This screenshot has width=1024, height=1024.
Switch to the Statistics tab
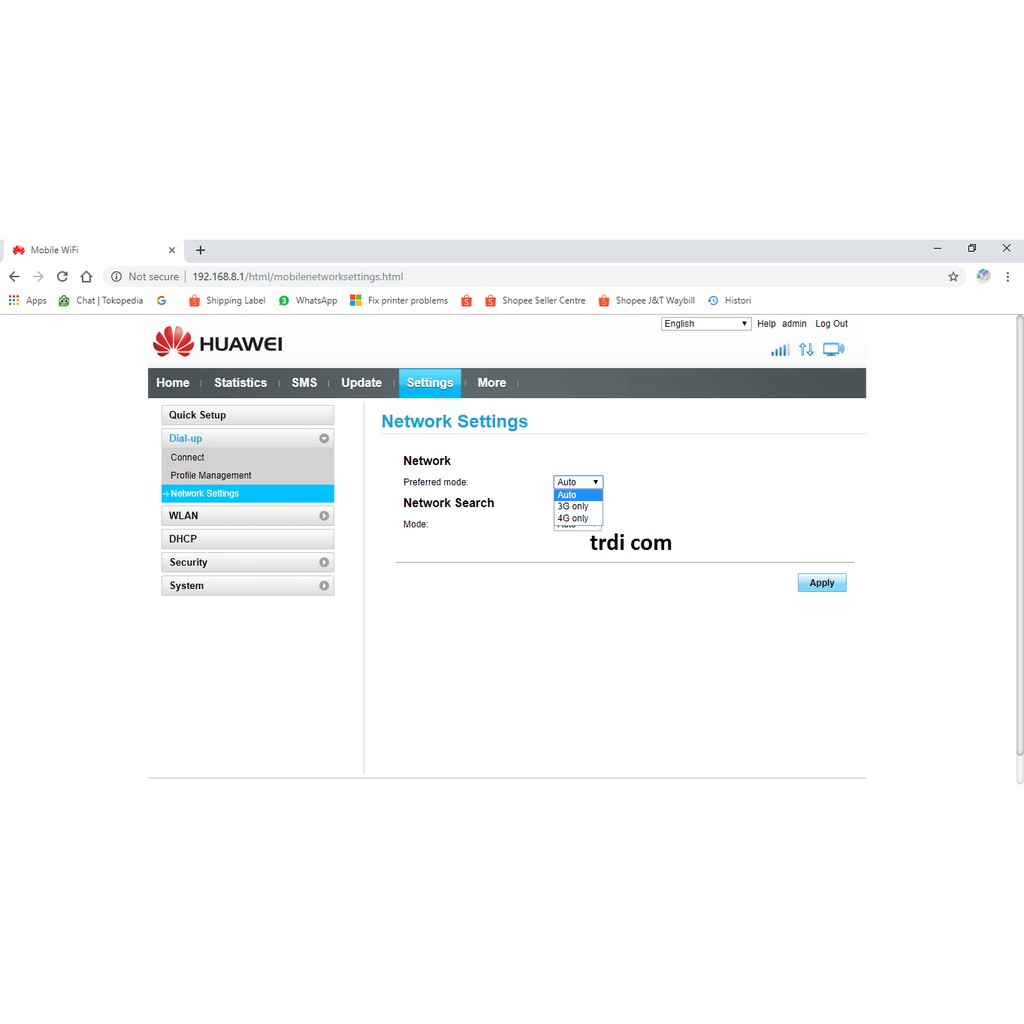pos(240,383)
